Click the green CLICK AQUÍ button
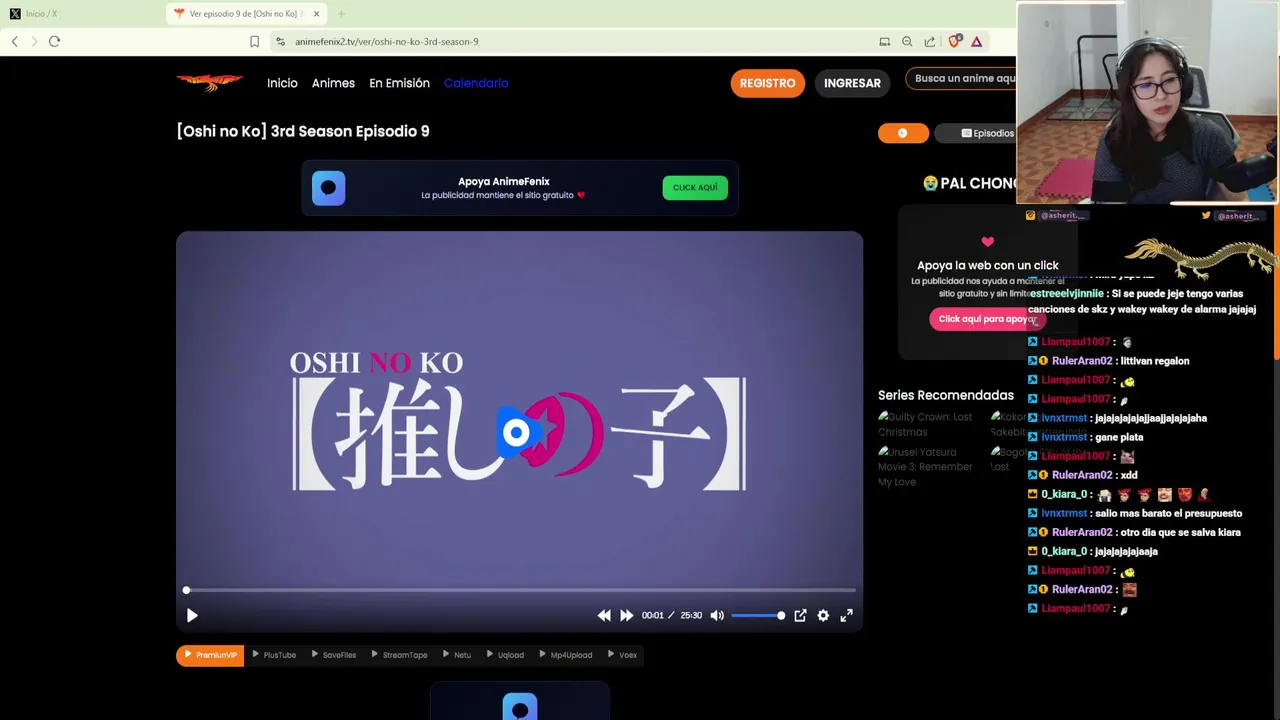Screen dimensions: 1280x720 [x=695, y=187]
